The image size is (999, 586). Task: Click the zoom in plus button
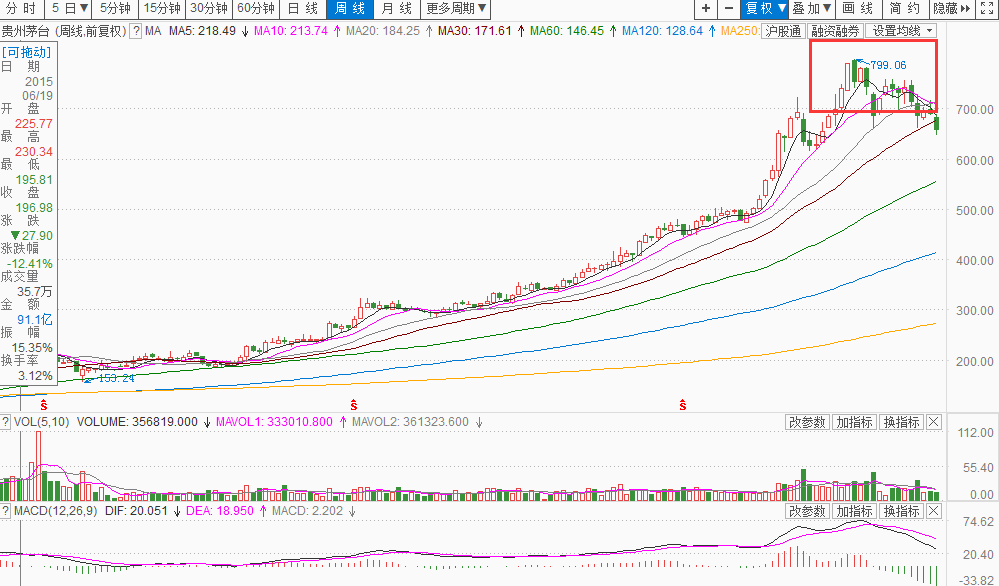point(705,9)
